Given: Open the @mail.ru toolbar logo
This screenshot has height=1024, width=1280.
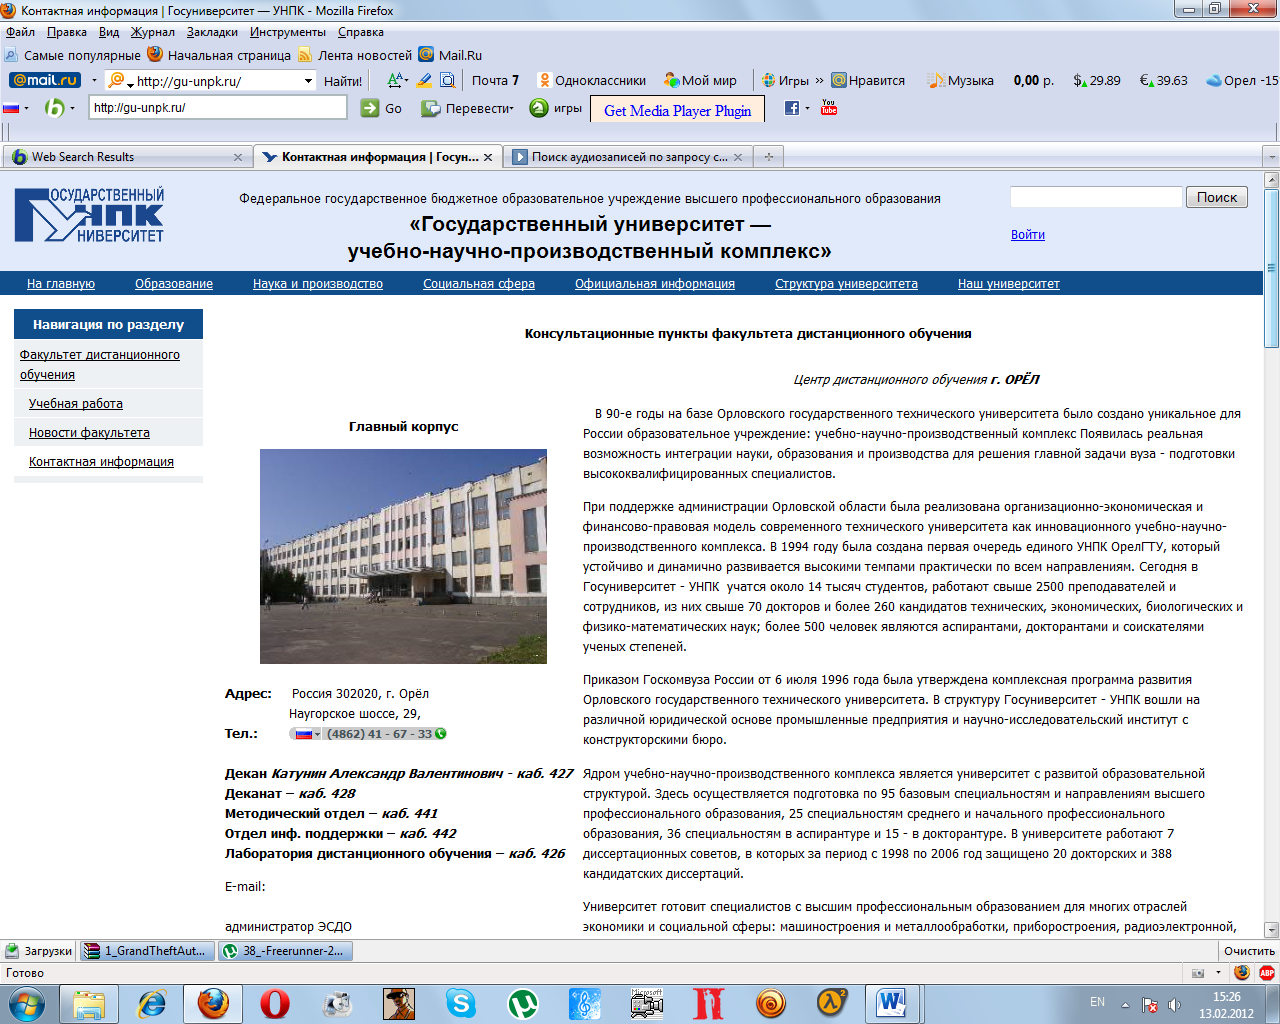Looking at the screenshot, I should [x=45, y=80].
